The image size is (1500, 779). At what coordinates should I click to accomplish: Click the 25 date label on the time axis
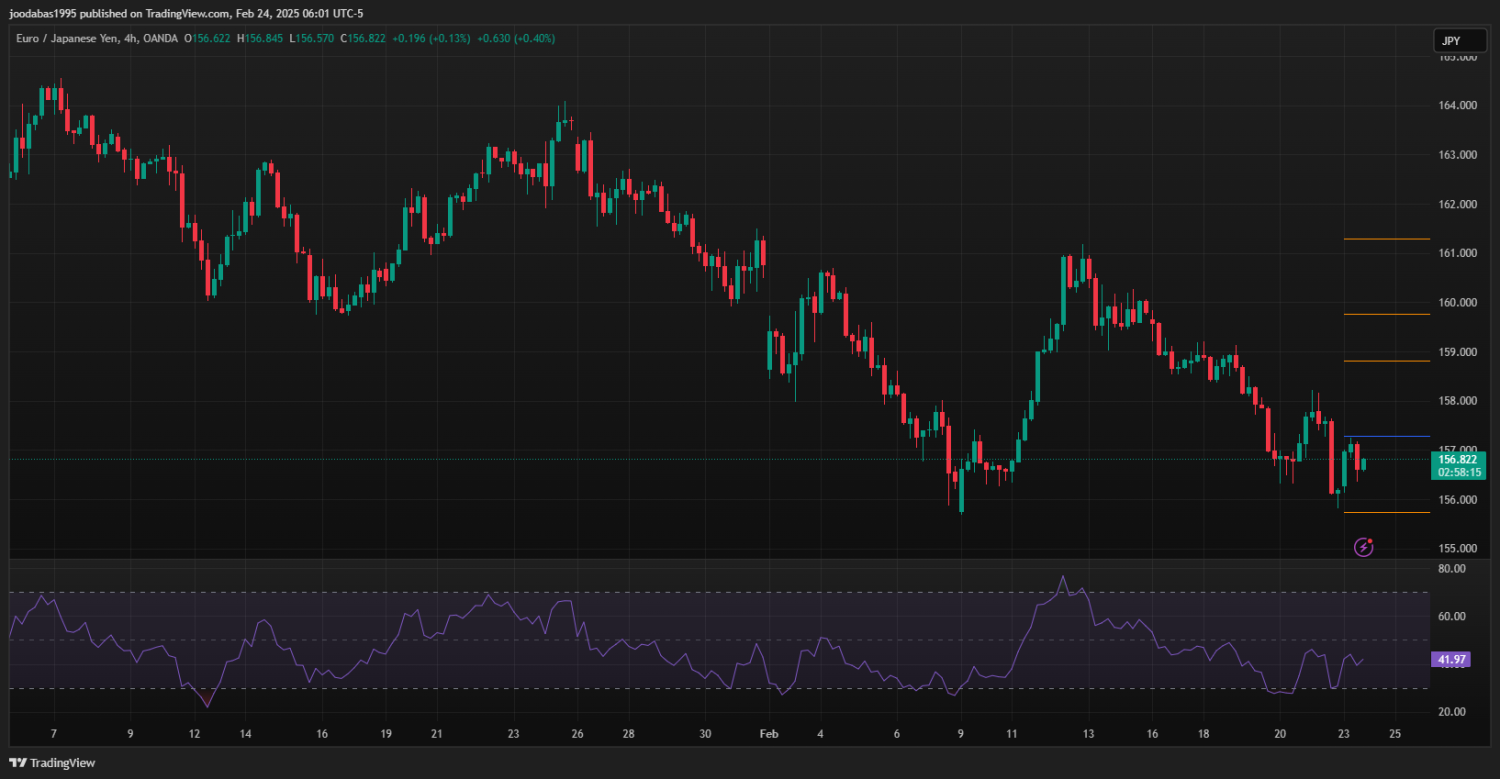tap(1395, 734)
